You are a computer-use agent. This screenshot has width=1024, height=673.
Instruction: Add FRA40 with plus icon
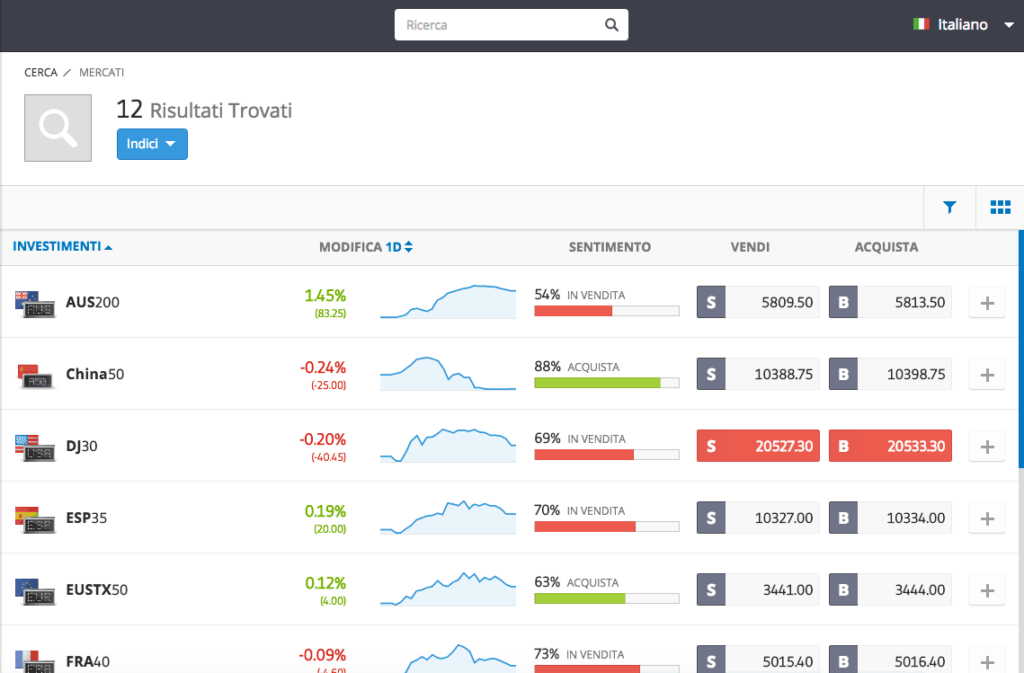pos(987,661)
